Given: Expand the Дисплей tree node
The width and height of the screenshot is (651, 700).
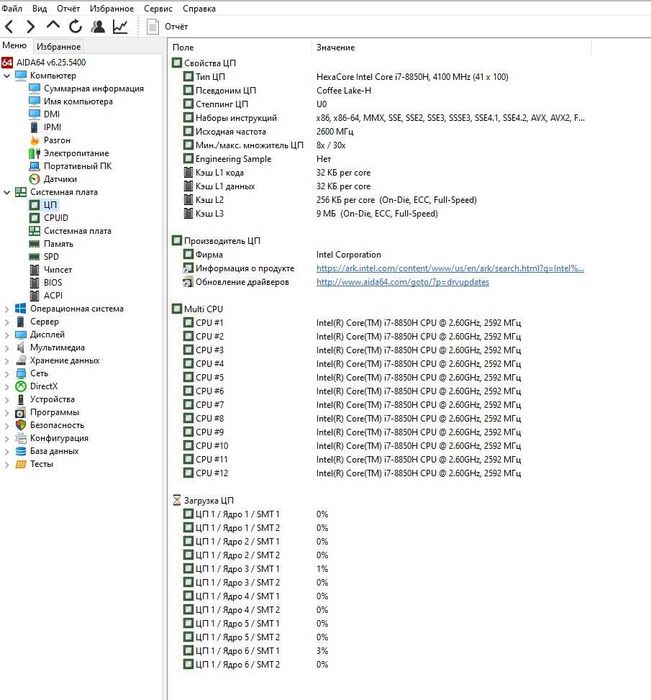Looking at the screenshot, I should (x=7, y=335).
